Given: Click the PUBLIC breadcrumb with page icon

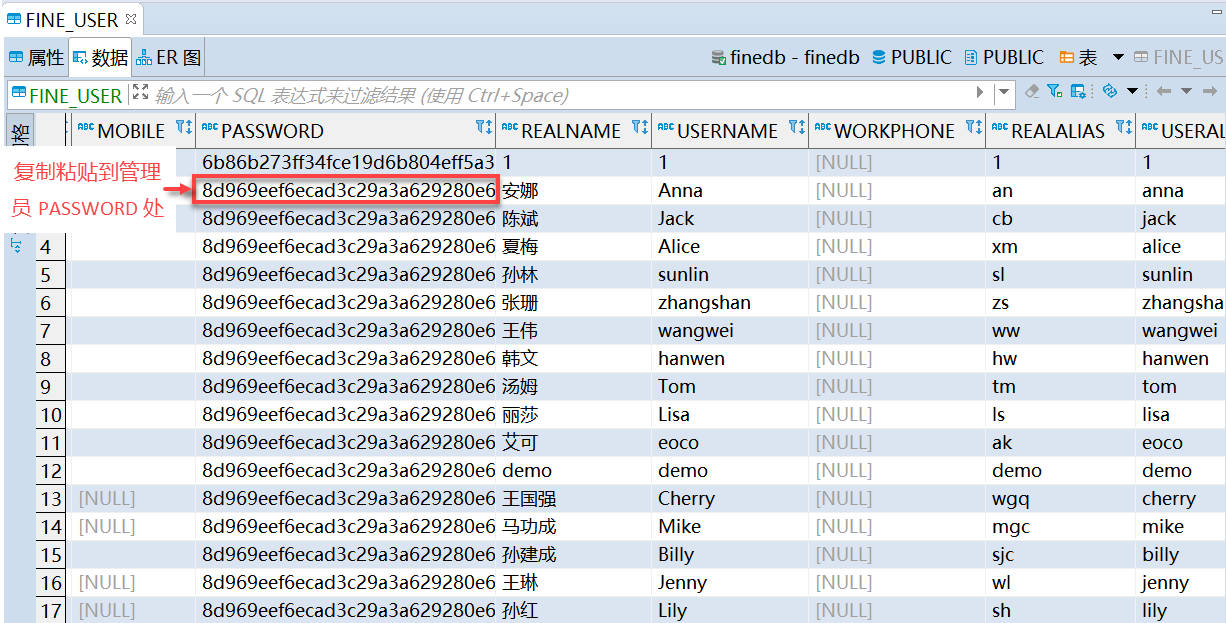Looking at the screenshot, I should pos(1003,58).
